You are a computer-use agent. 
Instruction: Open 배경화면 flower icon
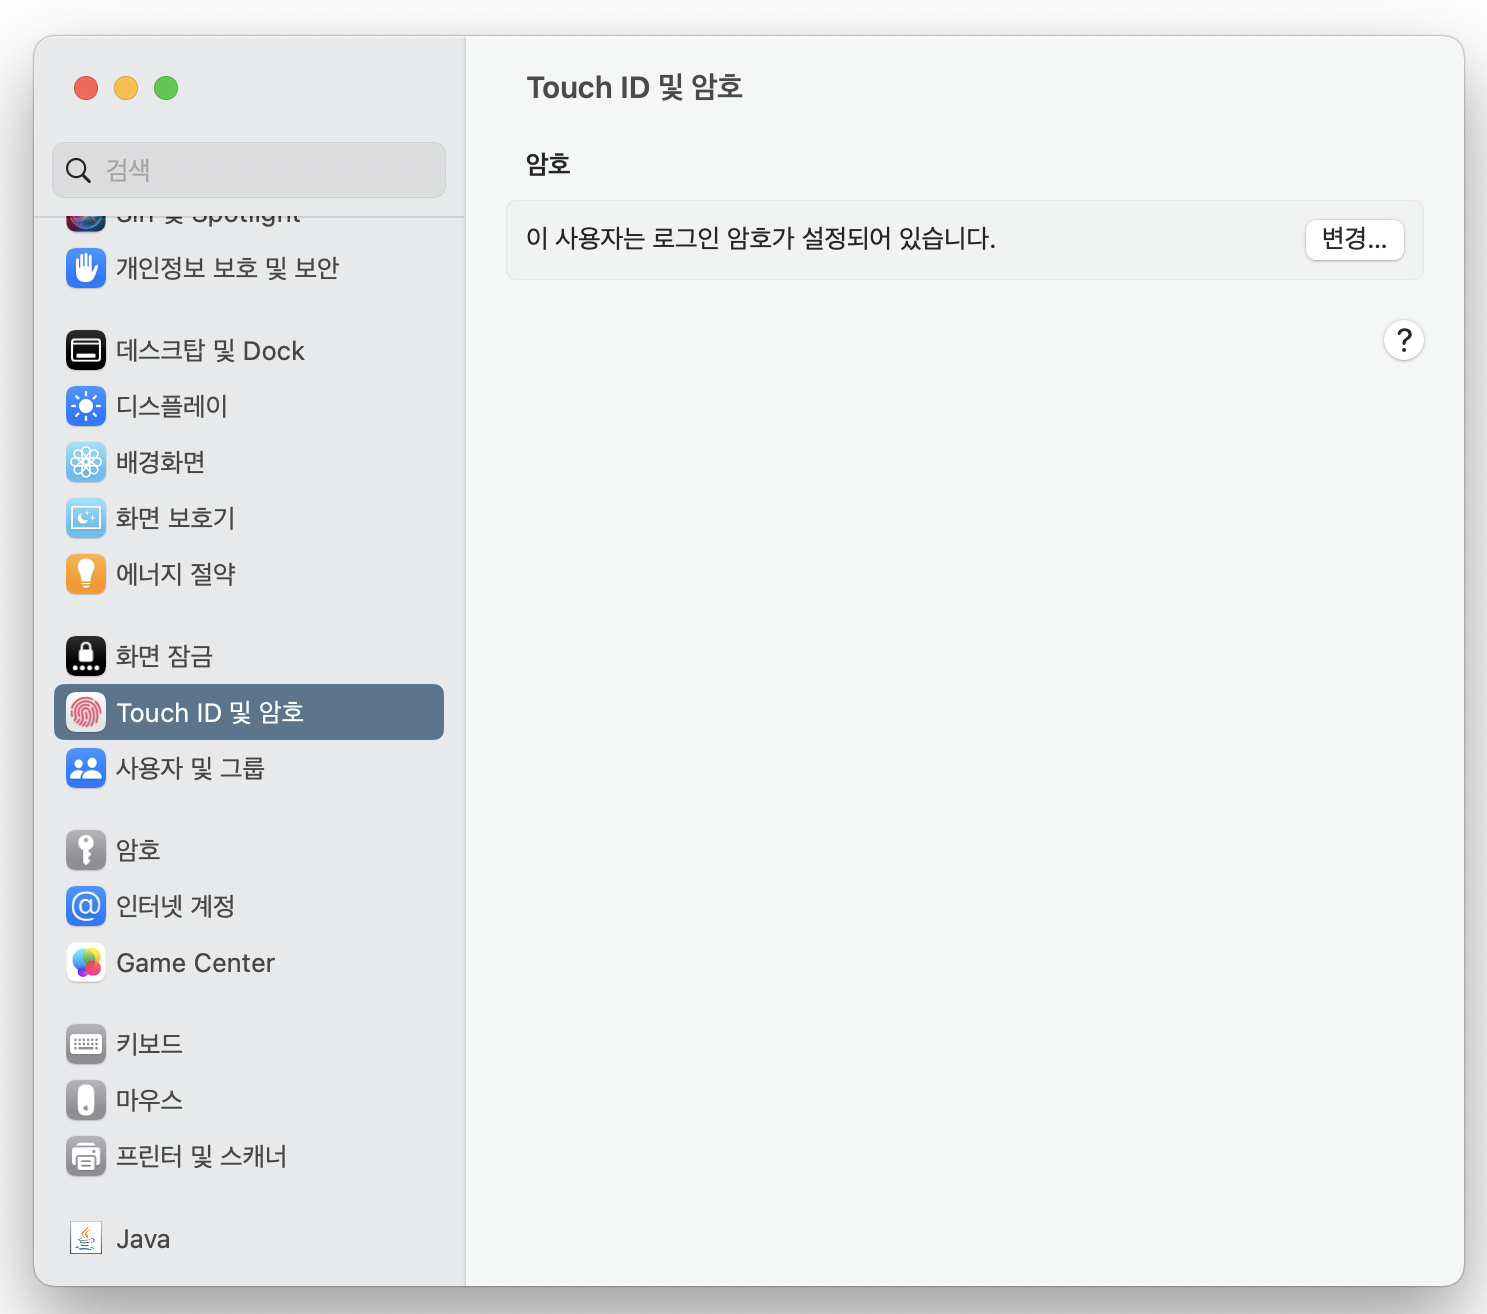click(x=86, y=462)
